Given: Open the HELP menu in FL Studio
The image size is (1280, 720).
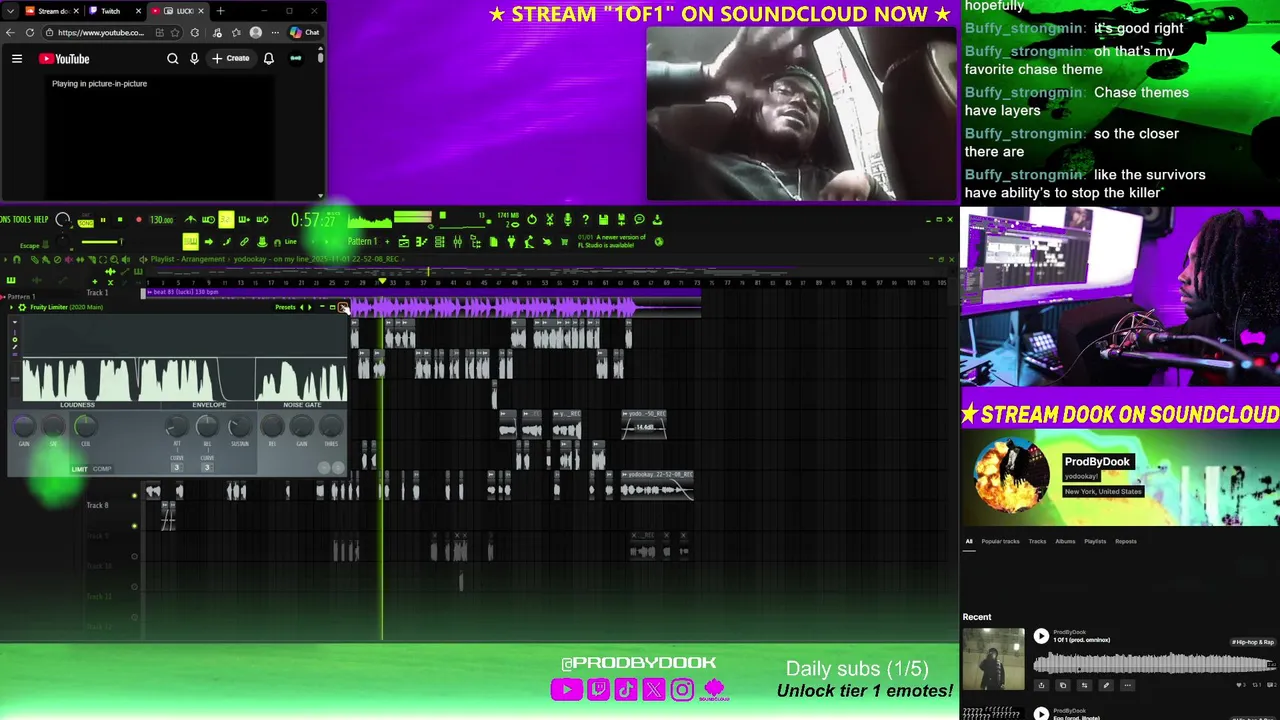Looking at the screenshot, I should tap(41, 220).
